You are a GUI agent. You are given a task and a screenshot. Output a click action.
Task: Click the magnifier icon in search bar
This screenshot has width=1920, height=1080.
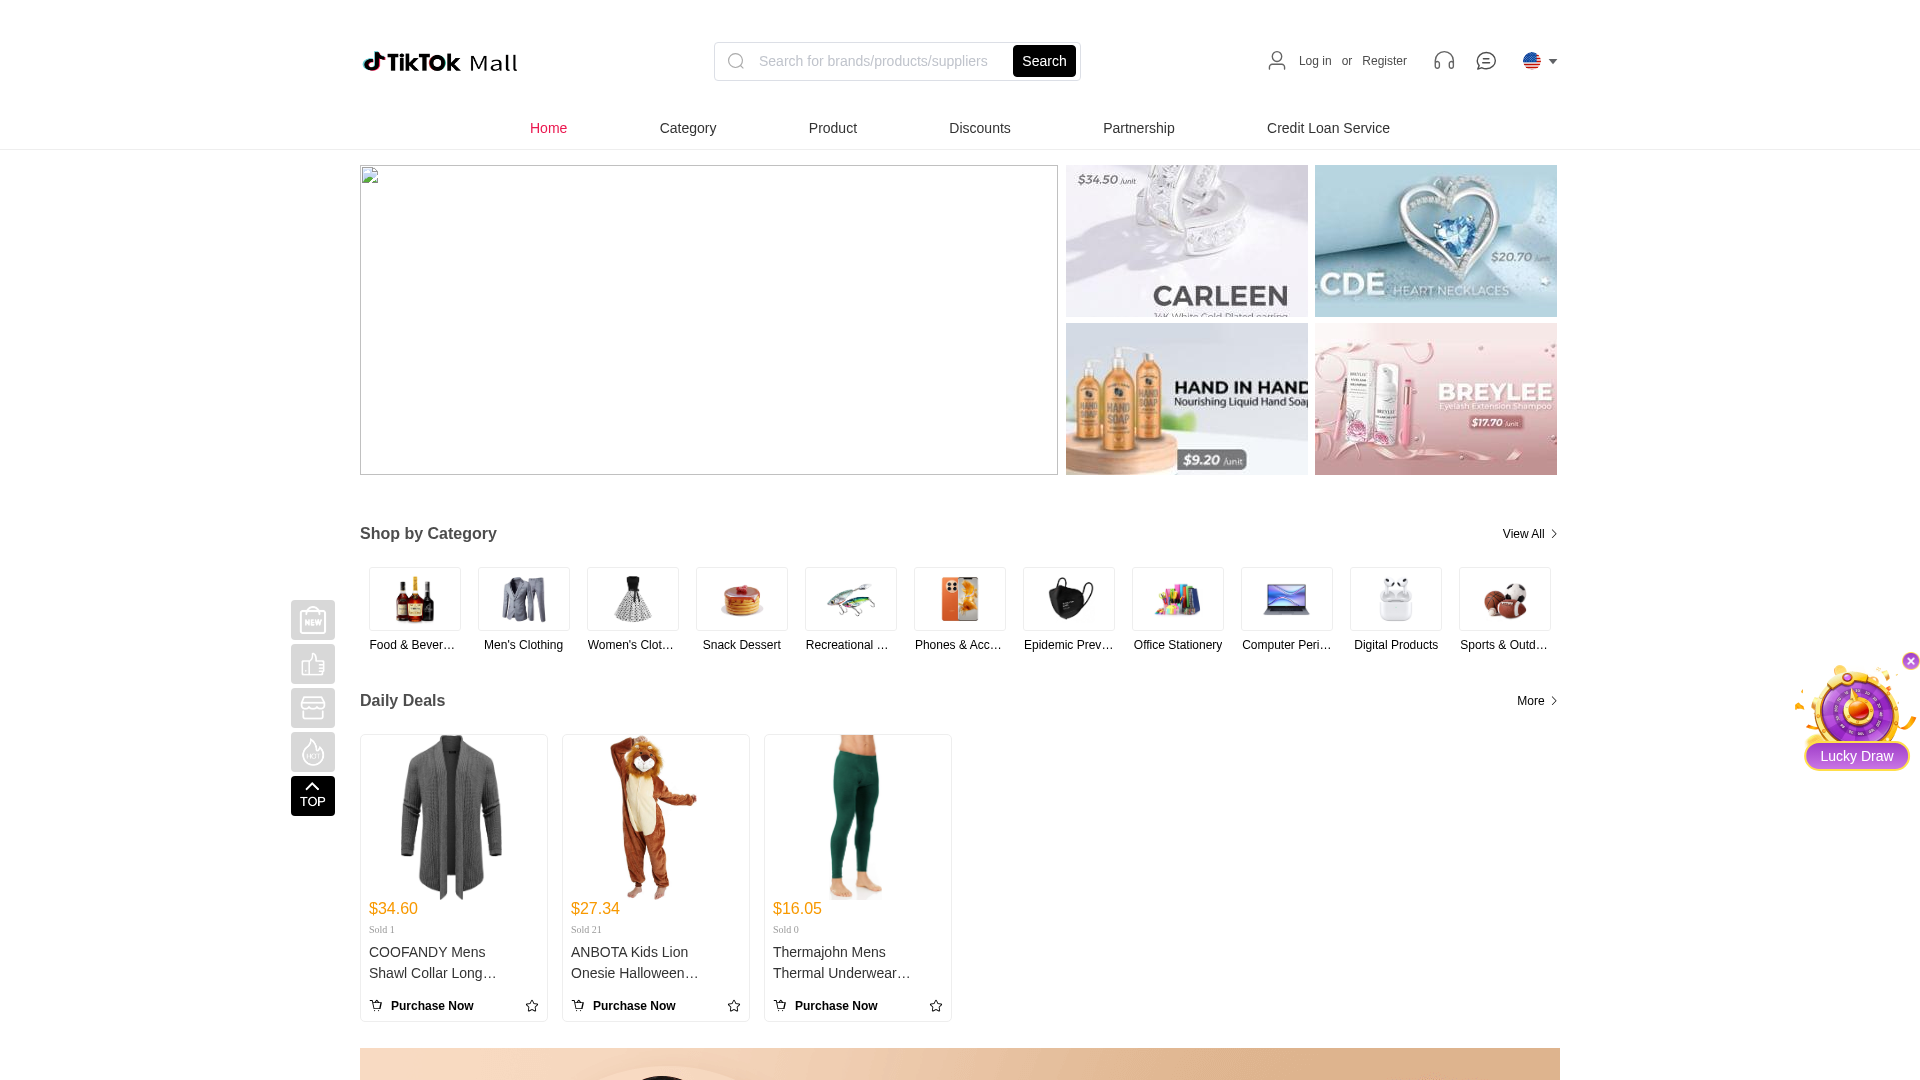(x=736, y=61)
